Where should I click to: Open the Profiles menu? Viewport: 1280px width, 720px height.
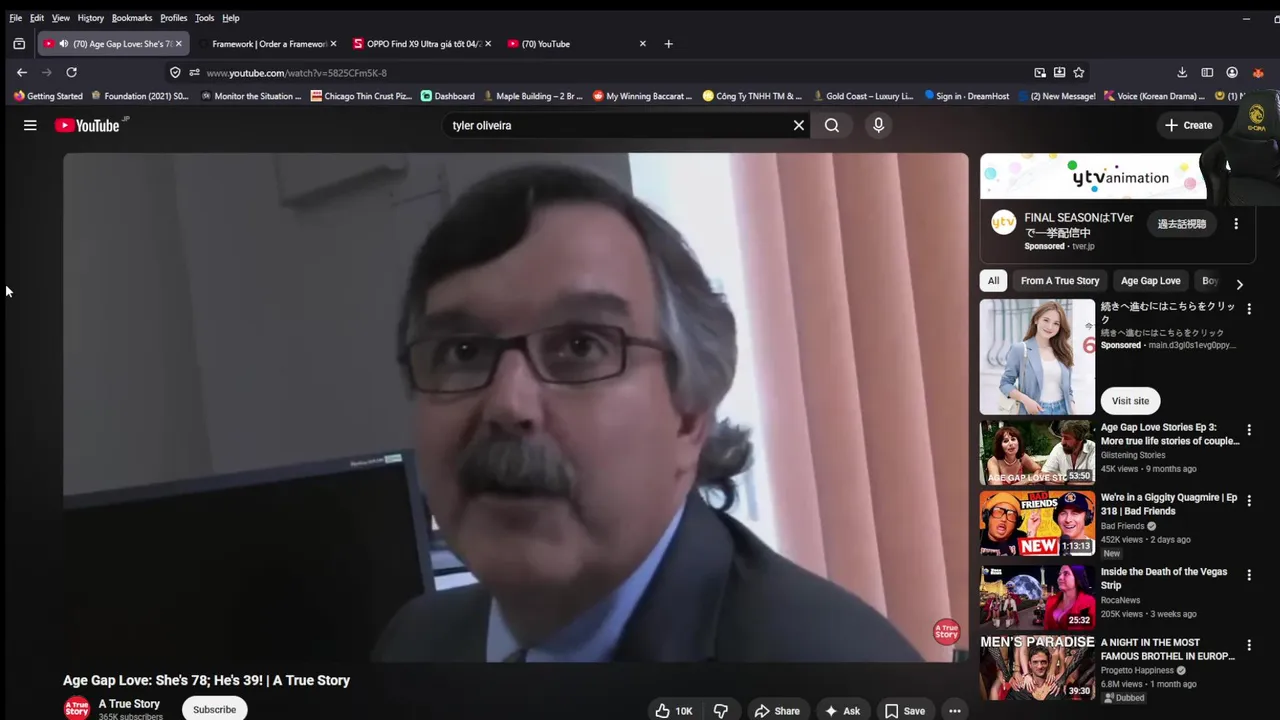174,18
